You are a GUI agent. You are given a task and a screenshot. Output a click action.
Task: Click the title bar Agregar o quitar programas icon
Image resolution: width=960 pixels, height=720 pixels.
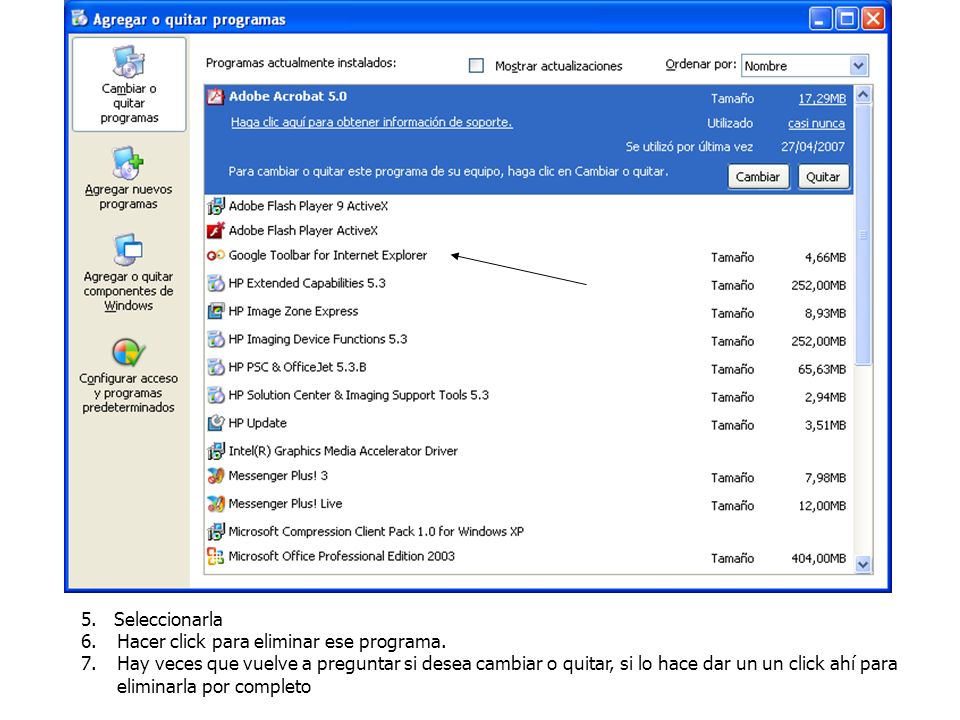(x=80, y=18)
